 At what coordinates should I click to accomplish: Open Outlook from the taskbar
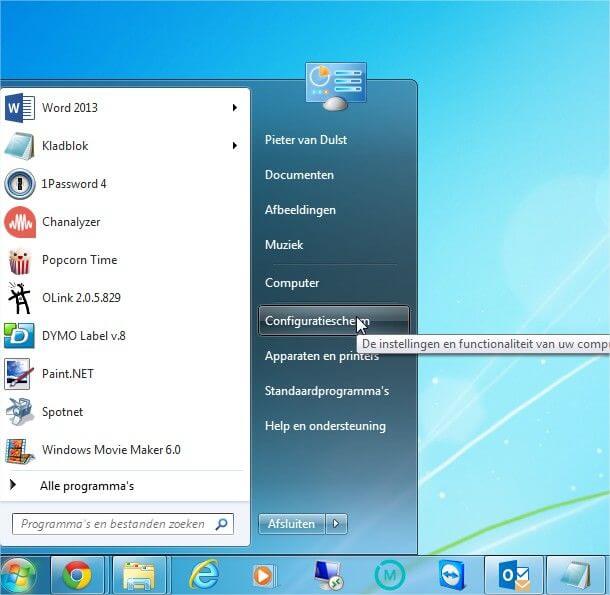pyautogui.click(x=514, y=575)
